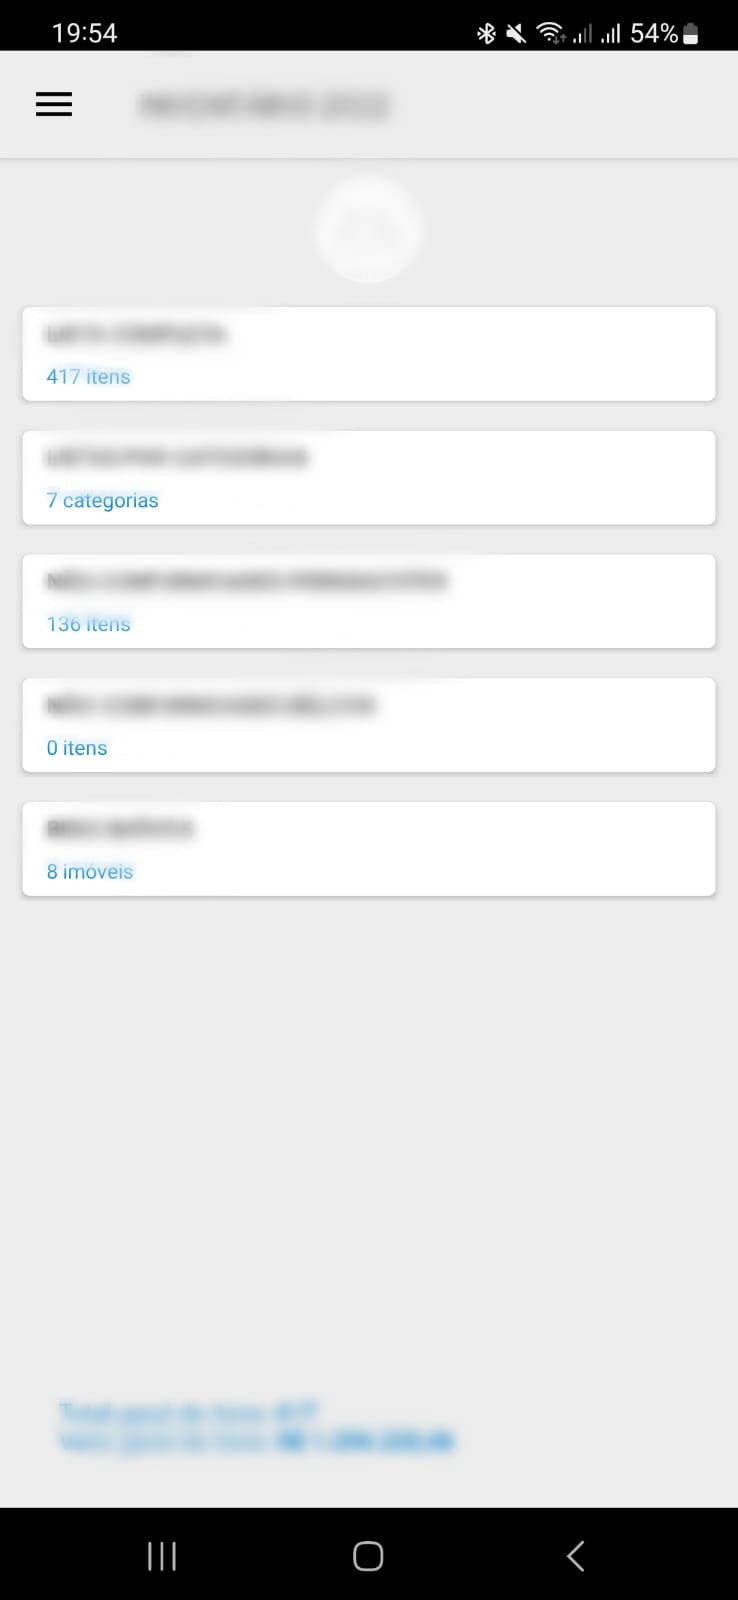Tap the Wi-Fi status icon
Image resolution: width=738 pixels, height=1600 pixels.
pos(550,33)
